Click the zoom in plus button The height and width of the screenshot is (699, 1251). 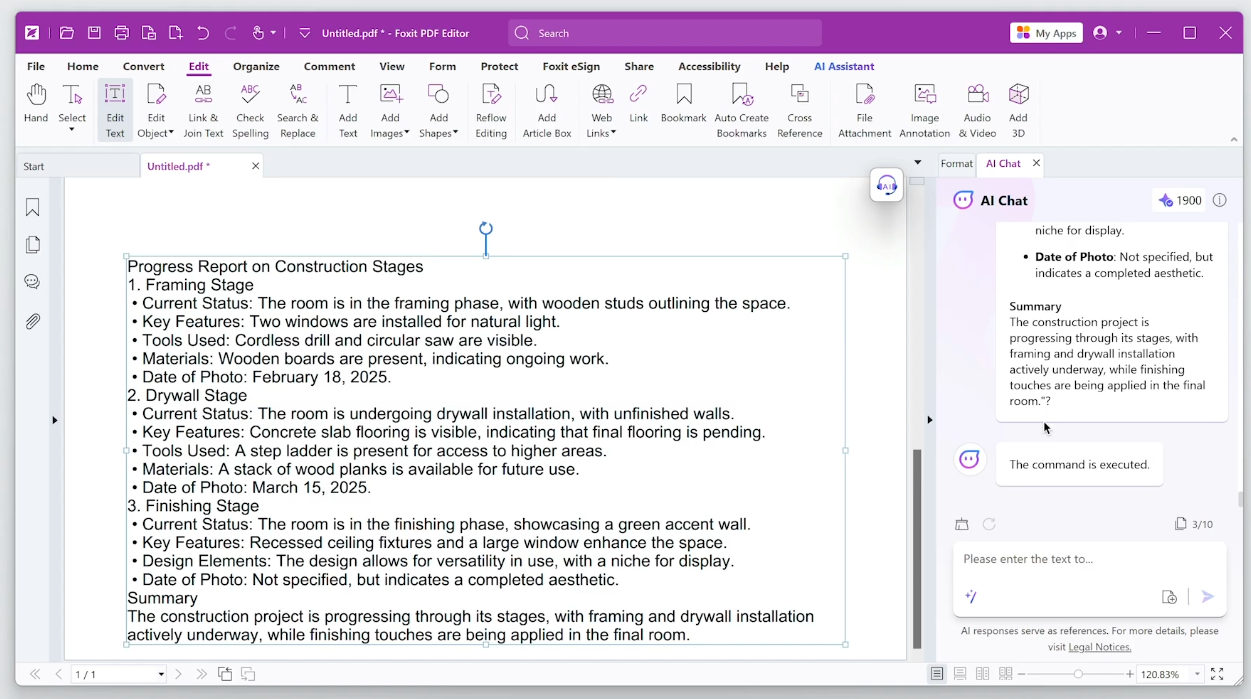click(1130, 674)
